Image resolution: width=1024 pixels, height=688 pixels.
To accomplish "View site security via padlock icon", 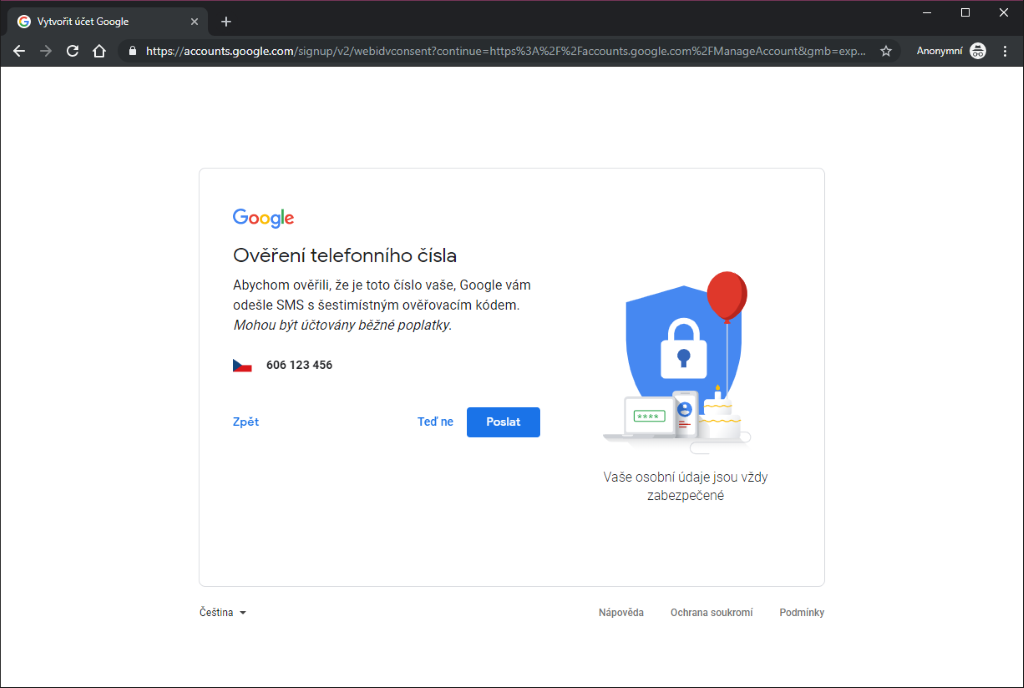I will (133, 51).
